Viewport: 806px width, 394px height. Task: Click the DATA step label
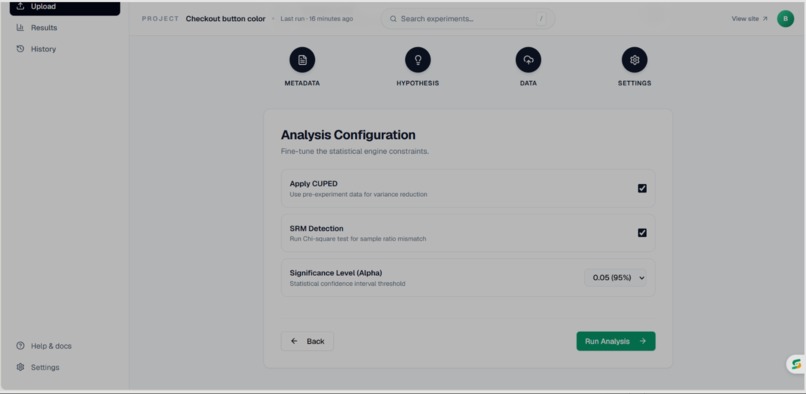click(x=528, y=83)
